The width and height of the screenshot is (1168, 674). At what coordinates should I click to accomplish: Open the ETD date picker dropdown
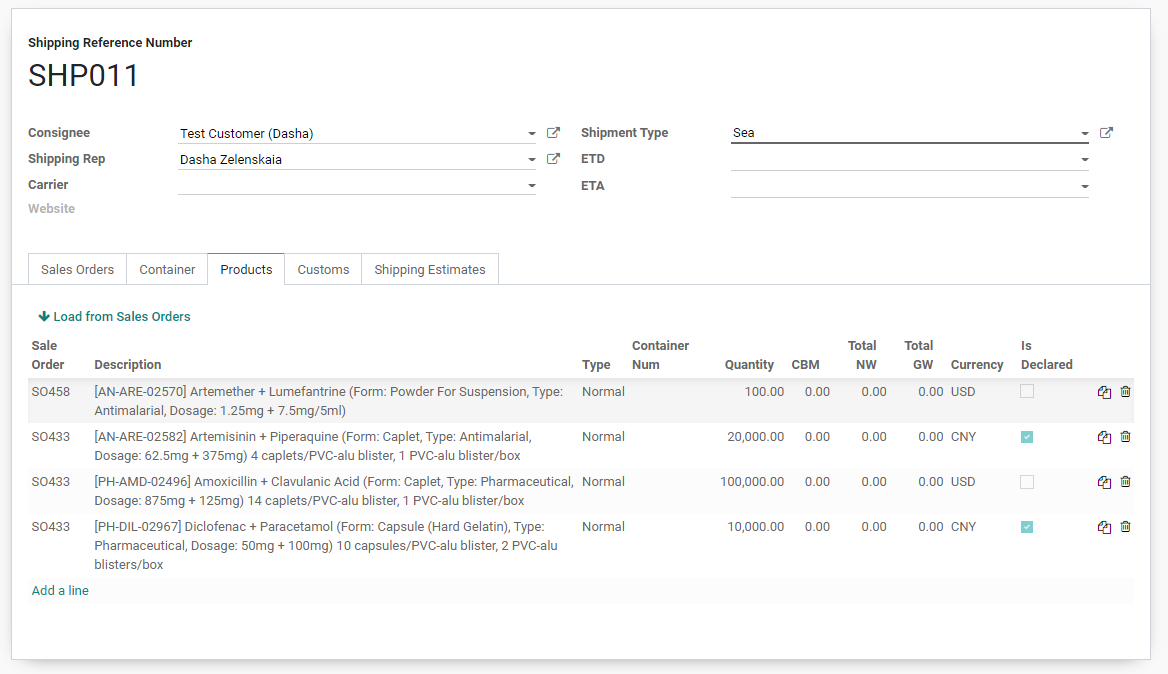1085,159
